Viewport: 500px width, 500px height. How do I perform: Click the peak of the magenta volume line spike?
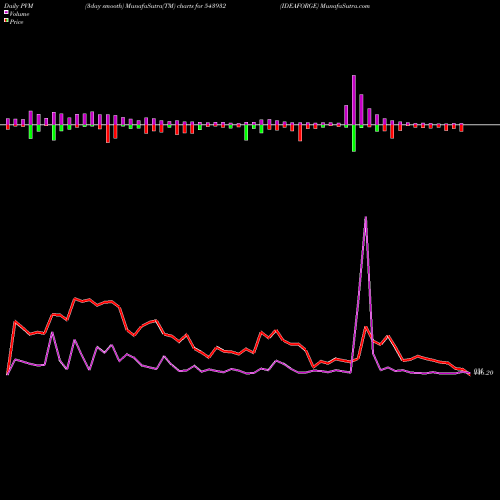(x=366, y=217)
